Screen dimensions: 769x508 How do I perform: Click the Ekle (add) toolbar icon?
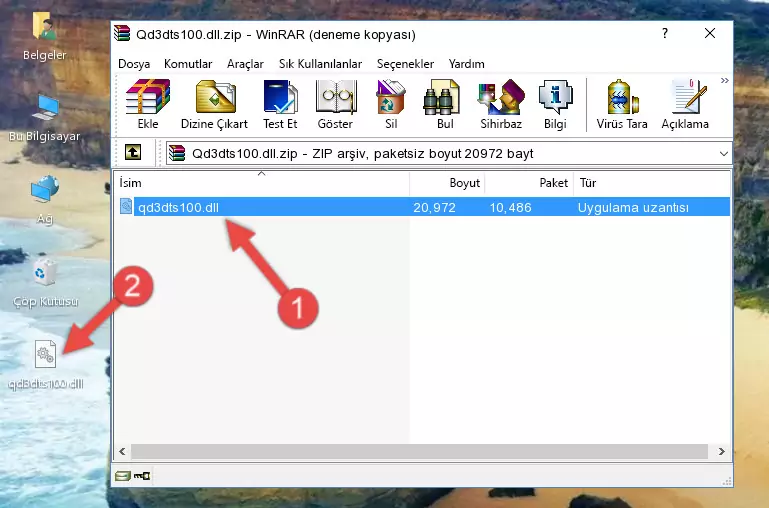pos(148,104)
